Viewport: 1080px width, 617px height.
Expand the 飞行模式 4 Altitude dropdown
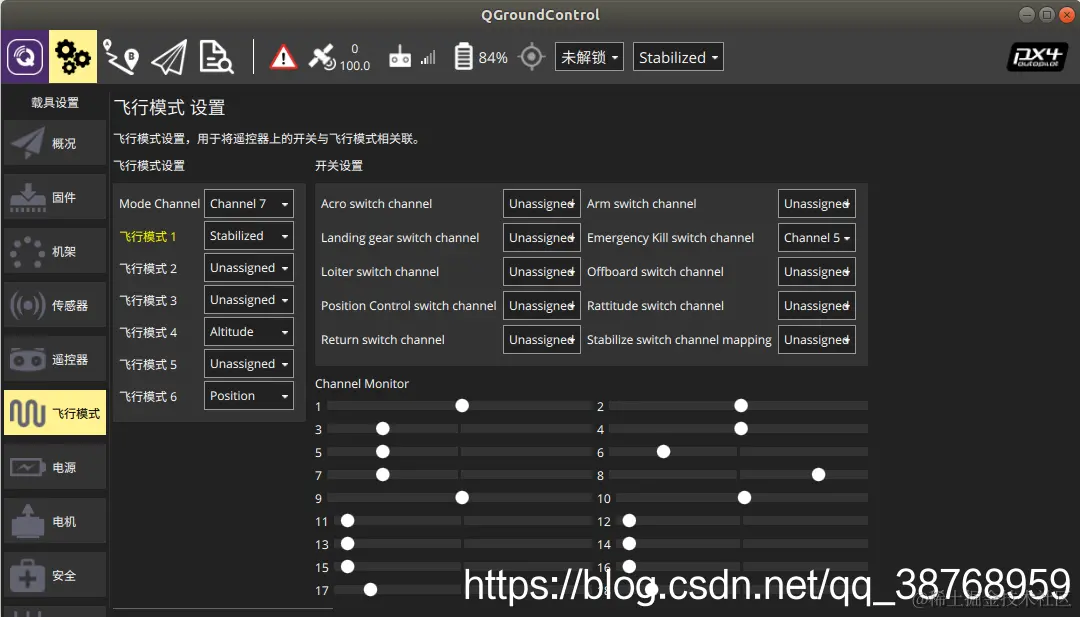pos(249,332)
